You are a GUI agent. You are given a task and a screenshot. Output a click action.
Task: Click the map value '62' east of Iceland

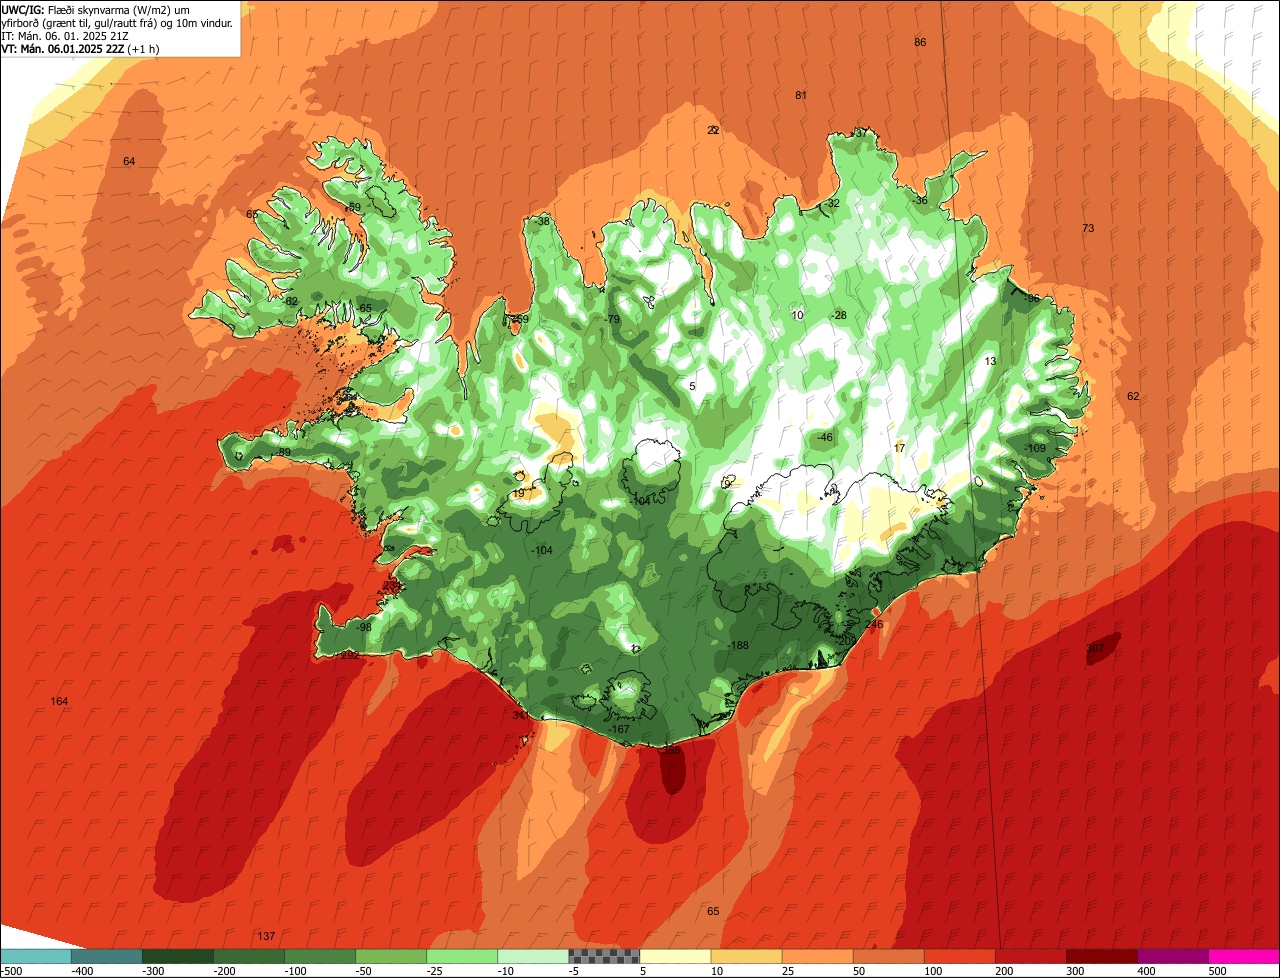tap(1133, 396)
